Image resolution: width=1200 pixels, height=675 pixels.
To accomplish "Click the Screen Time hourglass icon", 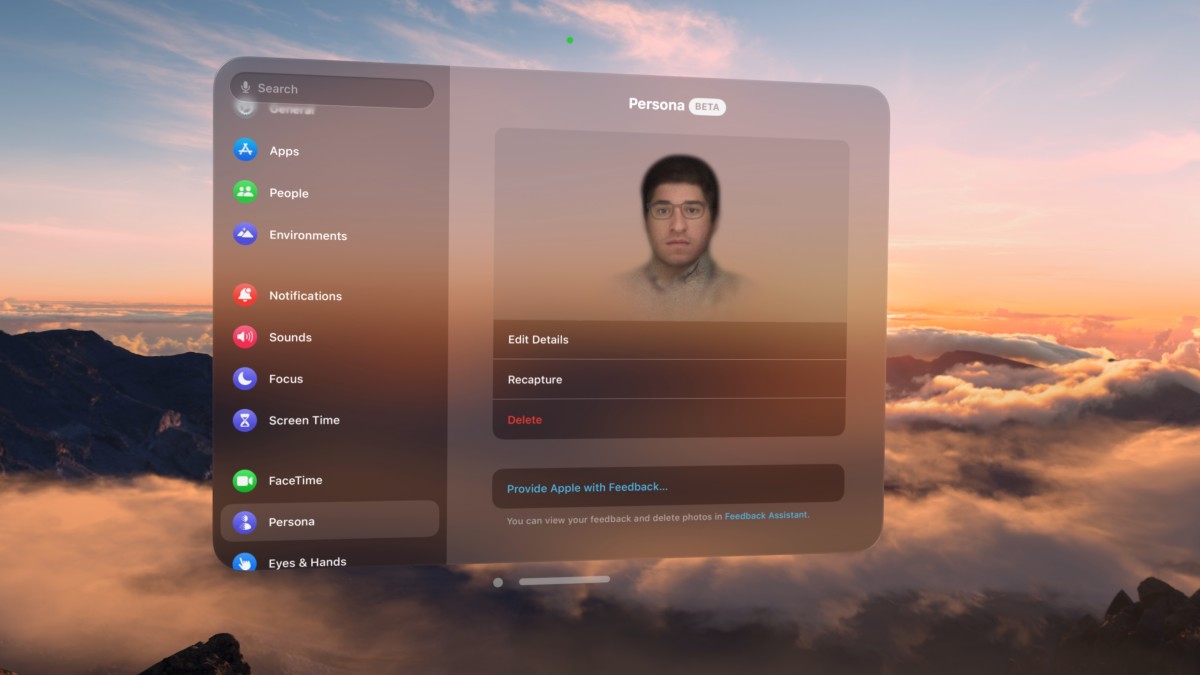I will point(245,420).
